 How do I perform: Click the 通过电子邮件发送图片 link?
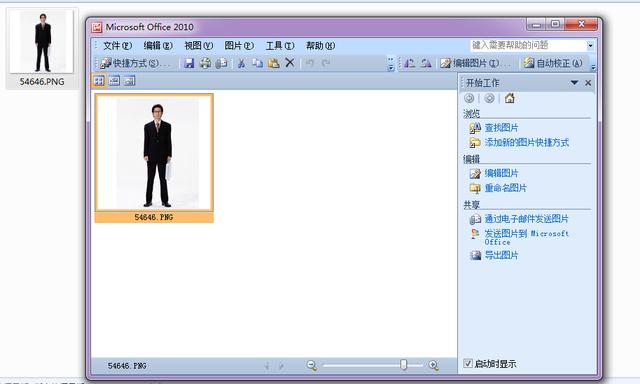point(527,219)
